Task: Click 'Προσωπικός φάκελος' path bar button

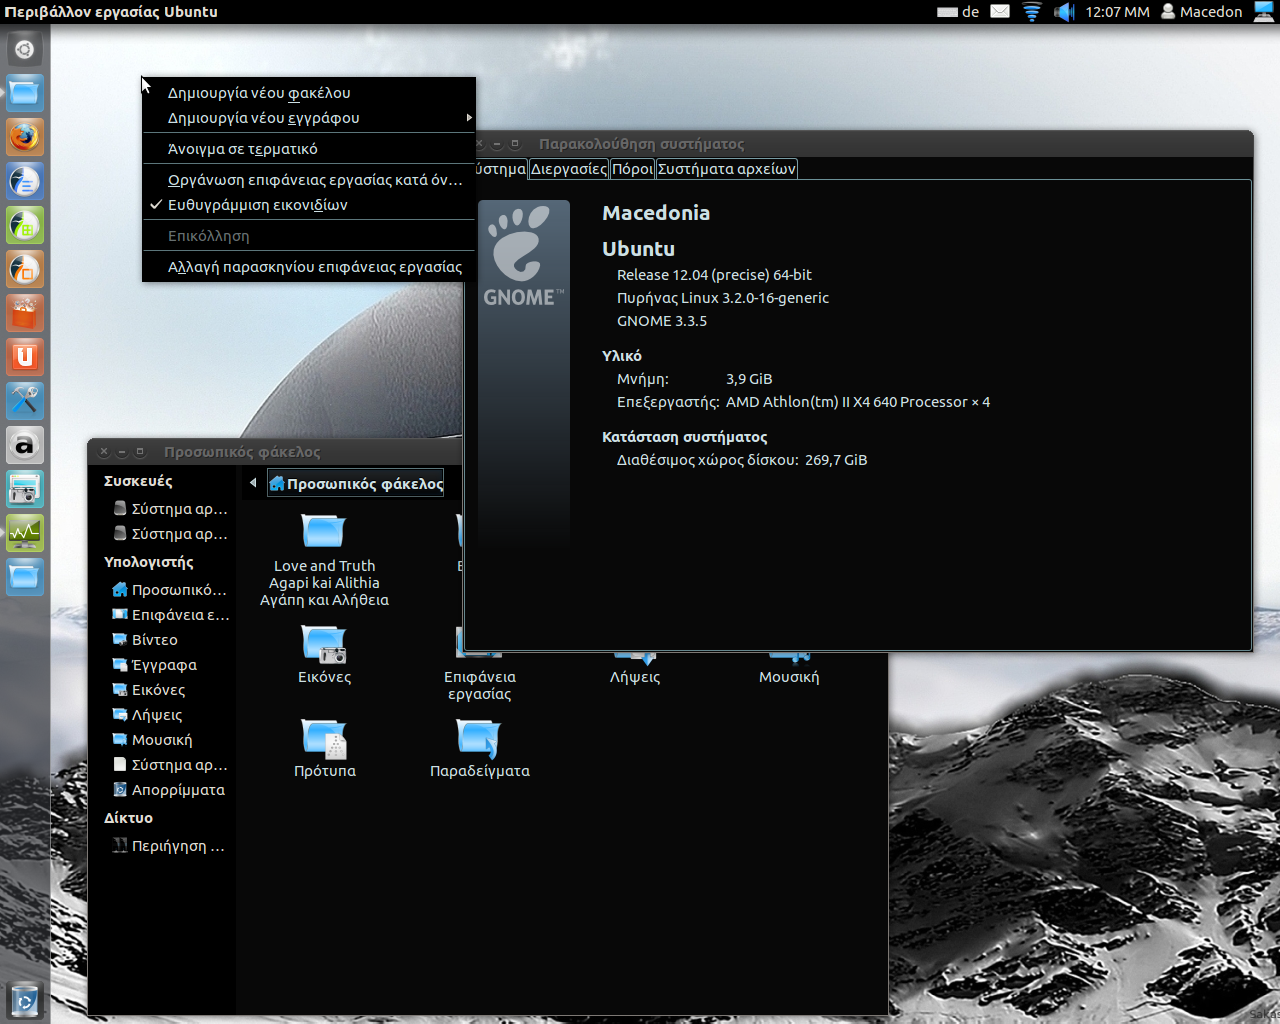Action: (355, 484)
